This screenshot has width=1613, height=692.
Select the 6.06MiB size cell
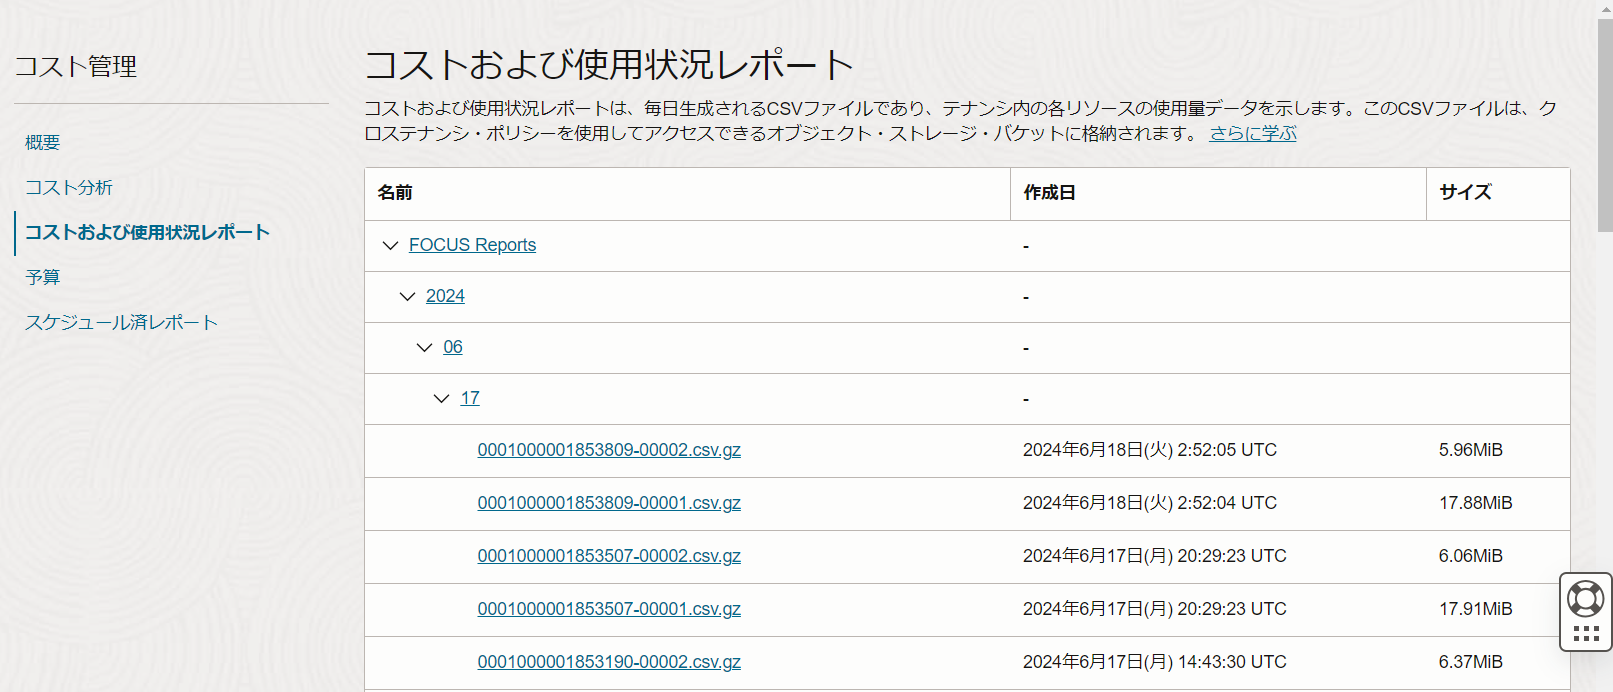tap(1471, 556)
